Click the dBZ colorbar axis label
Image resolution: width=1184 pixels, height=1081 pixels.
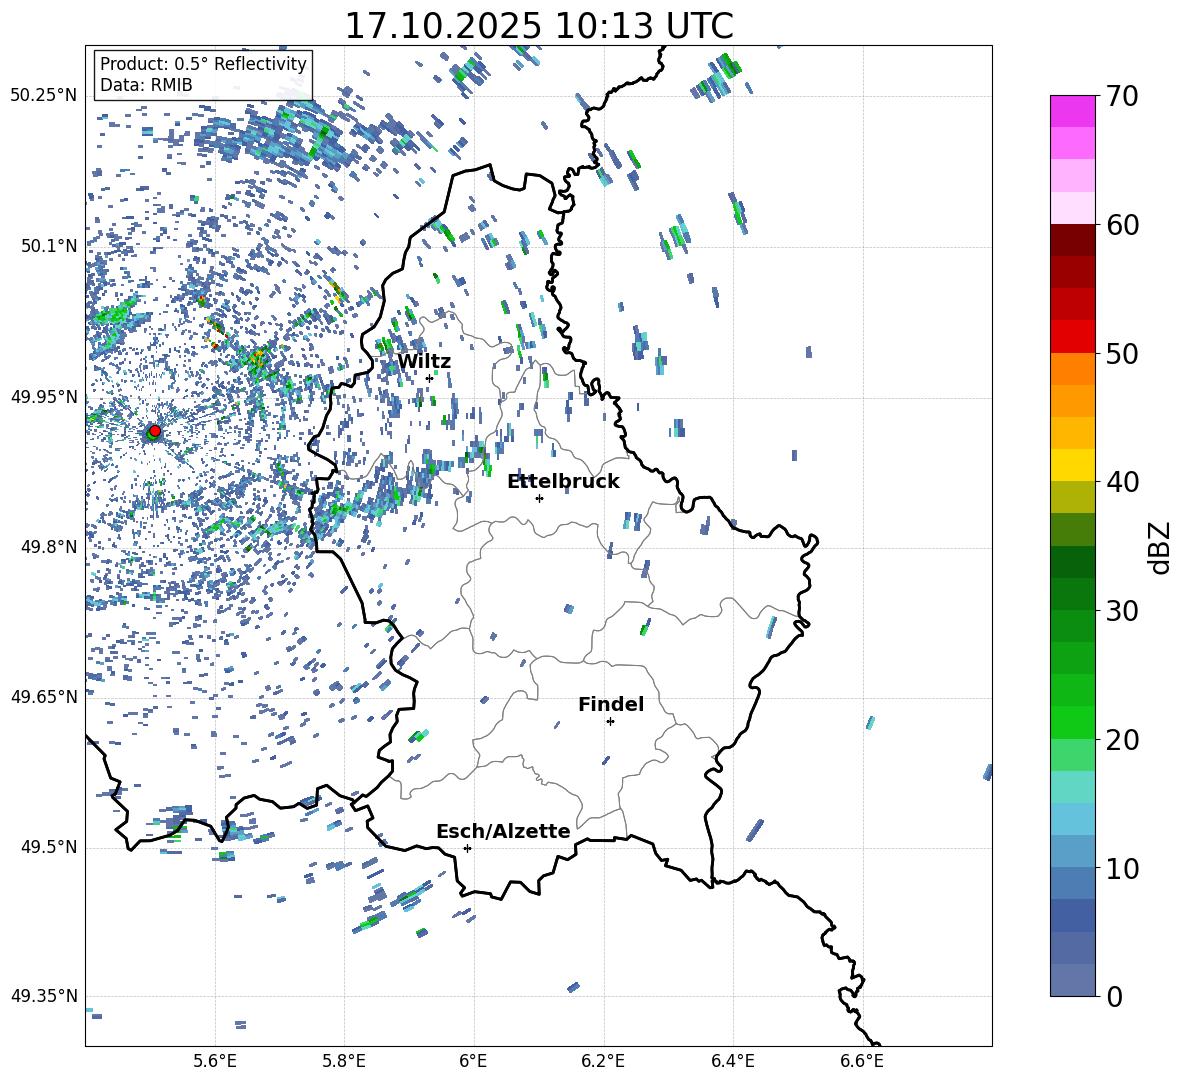point(1160,548)
